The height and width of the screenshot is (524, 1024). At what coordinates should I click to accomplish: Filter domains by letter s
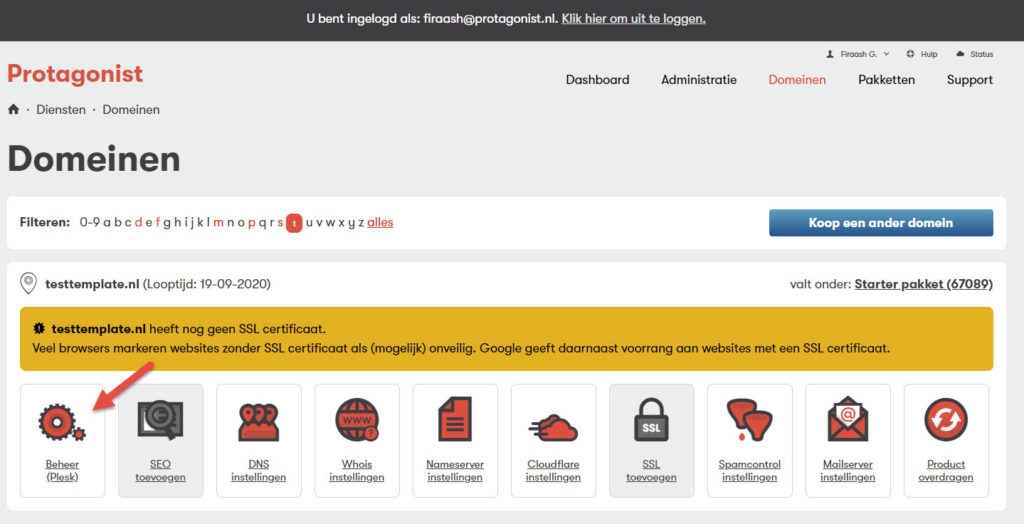click(280, 223)
